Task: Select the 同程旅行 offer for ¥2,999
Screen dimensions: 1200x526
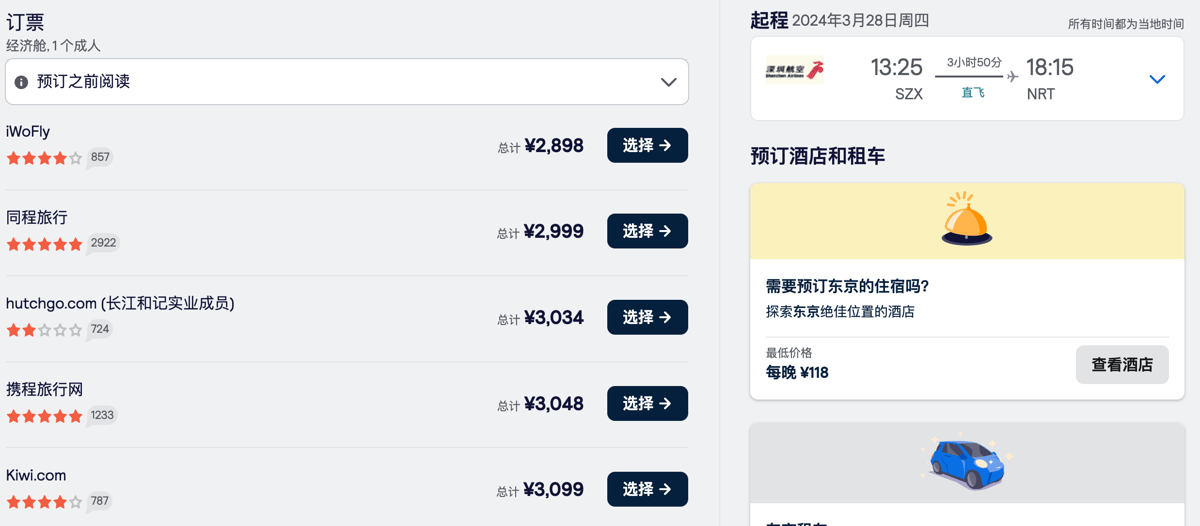Action: pyautogui.click(x=647, y=231)
